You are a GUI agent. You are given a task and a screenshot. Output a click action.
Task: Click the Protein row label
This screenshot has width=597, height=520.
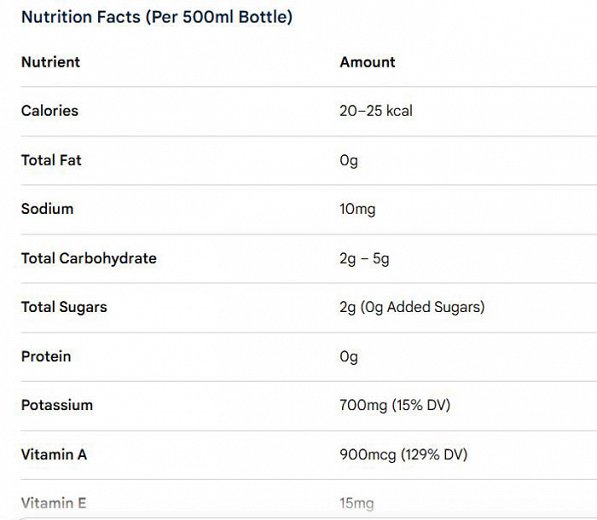tap(46, 357)
